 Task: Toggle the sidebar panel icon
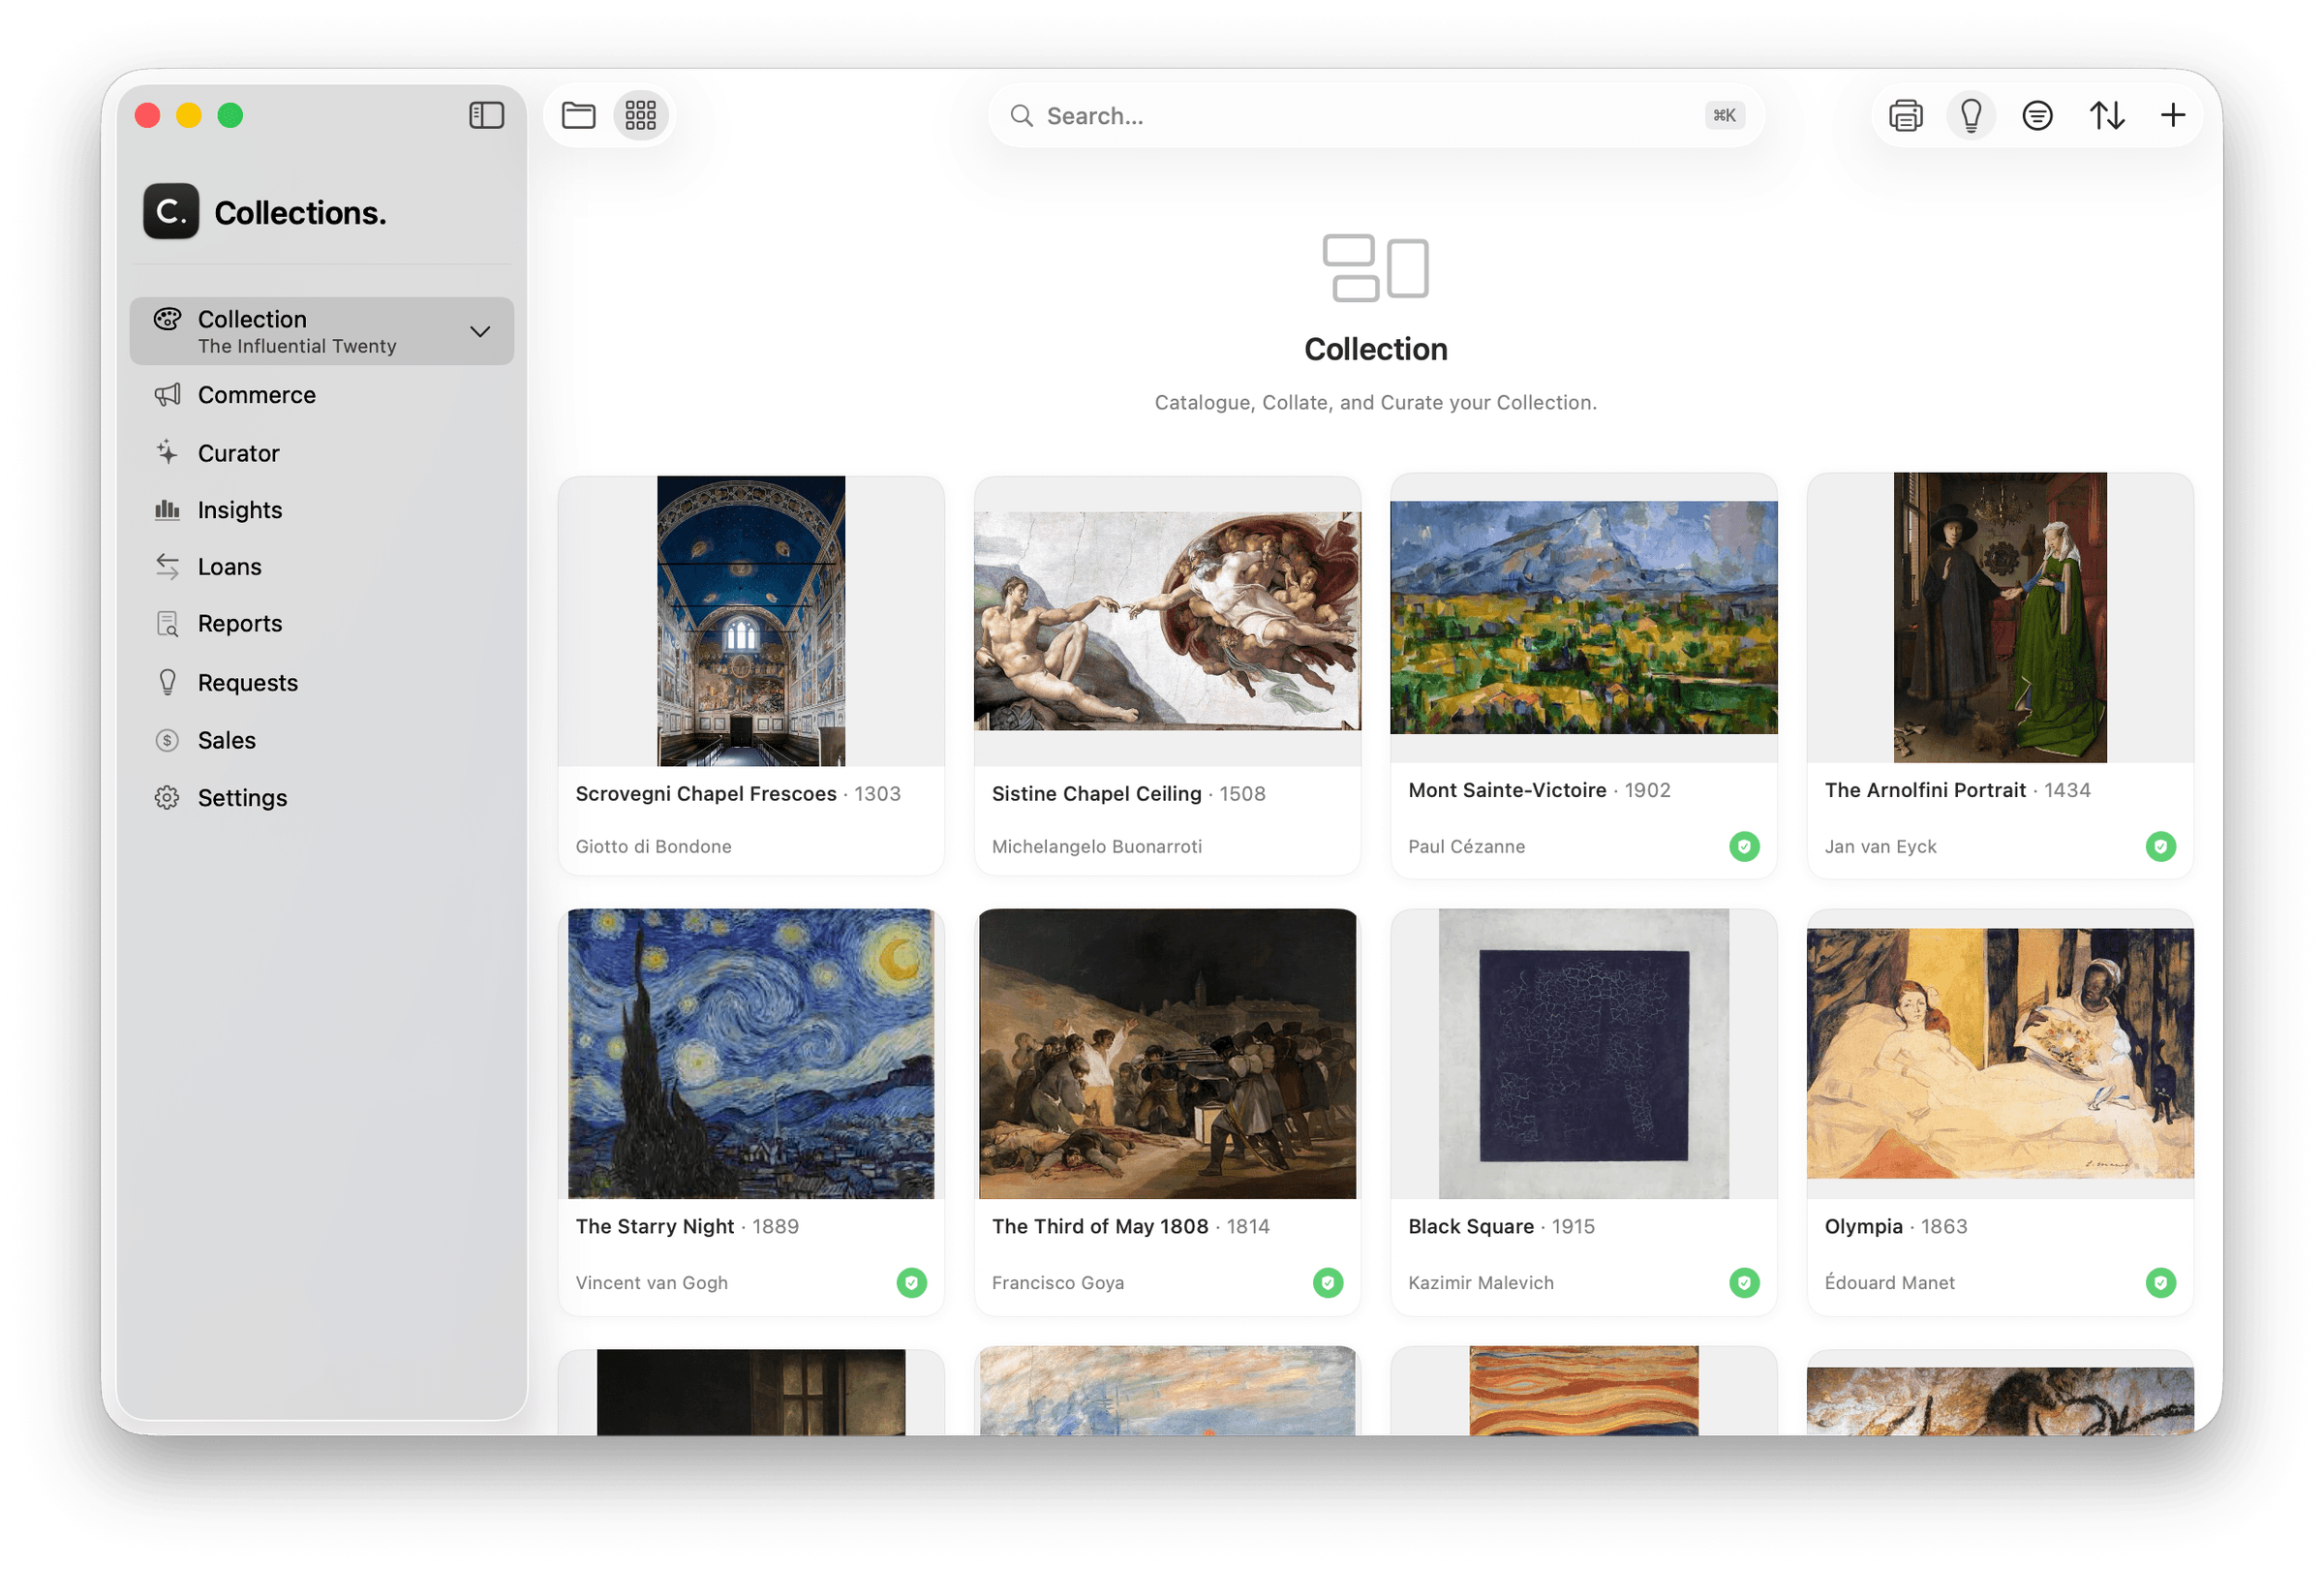coord(486,115)
